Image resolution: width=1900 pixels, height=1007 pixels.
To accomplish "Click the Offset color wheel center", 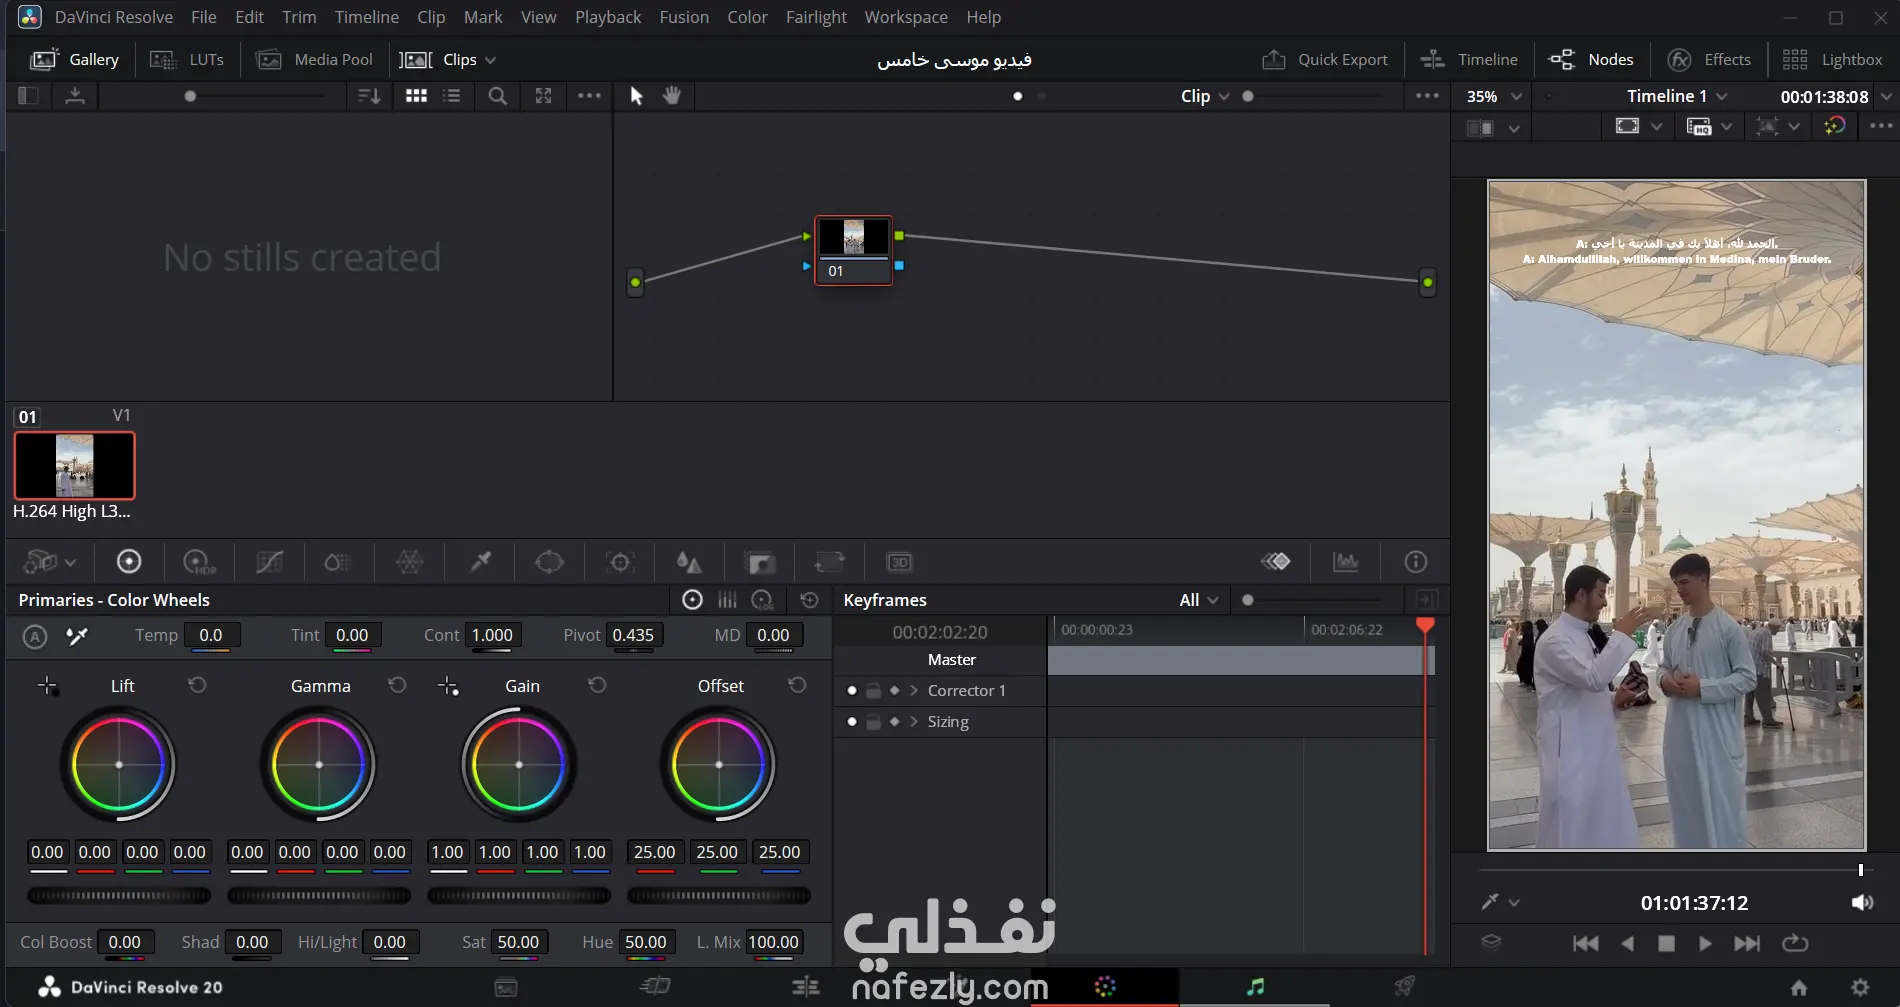I will [x=719, y=765].
